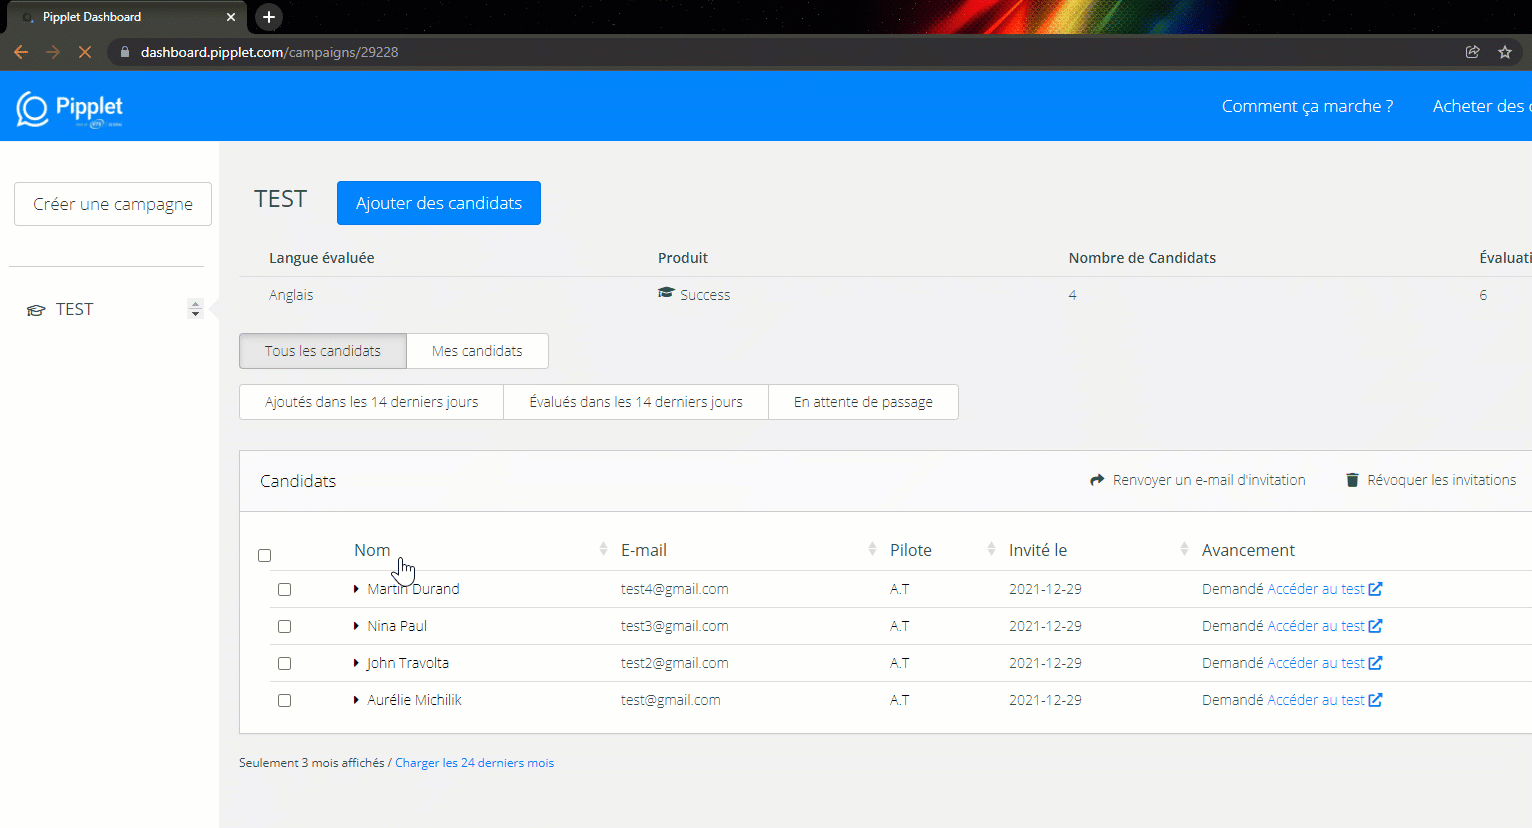The height and width of the screenshot is (828, 1532).
Task: Click the Pipplet logo in header
Action: 69,109
